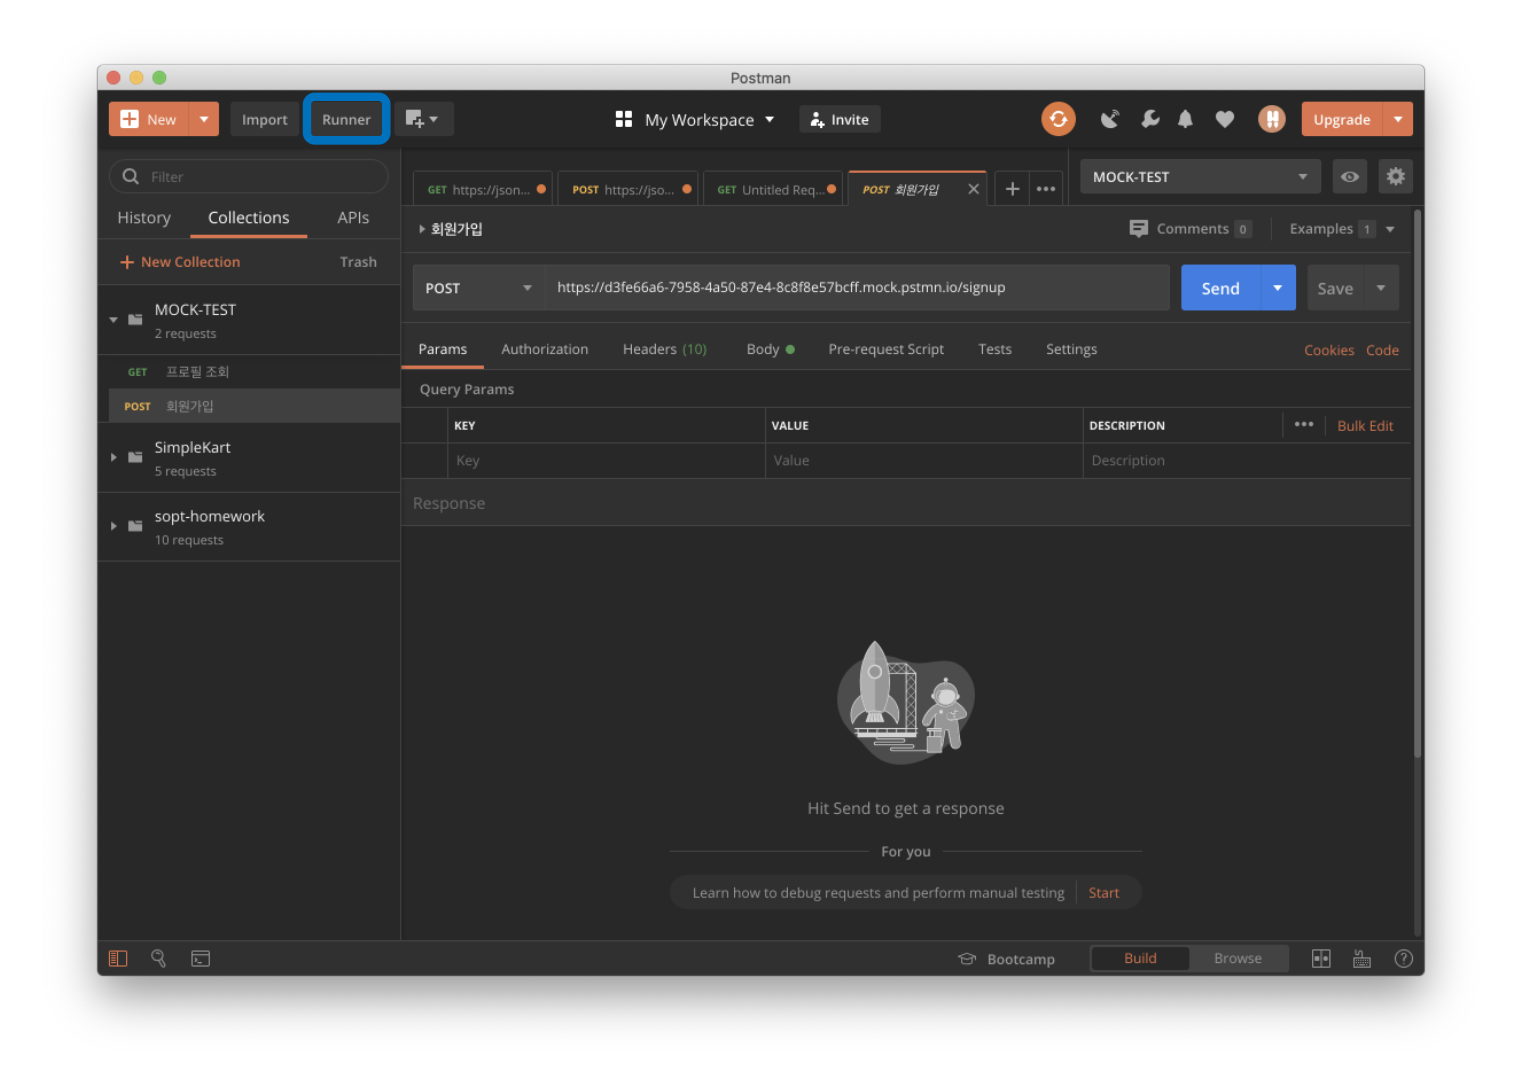Image resolution: width=1528 pixels, height=1090 pixels.
Task: Open settings wrench icon in header
Action: (x=1150, y=119)
